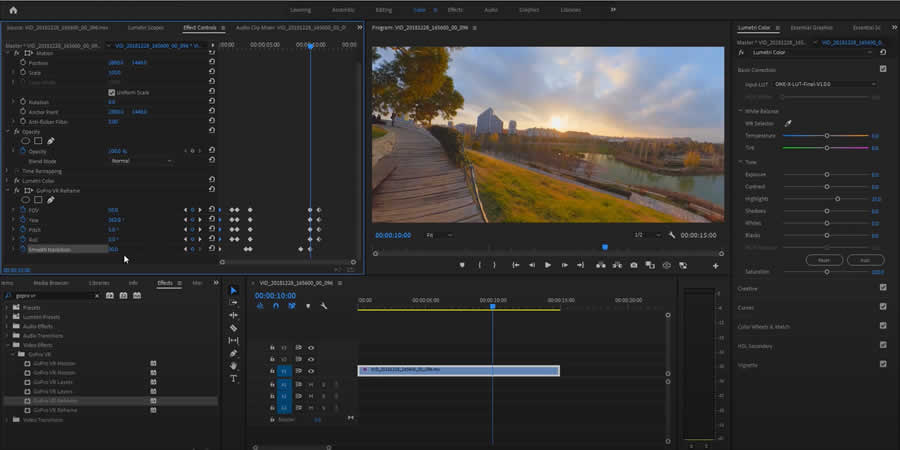The image size is (900, 450).
Task: Pick the Pen tool in the tools panel
Action: click(233, 353)
